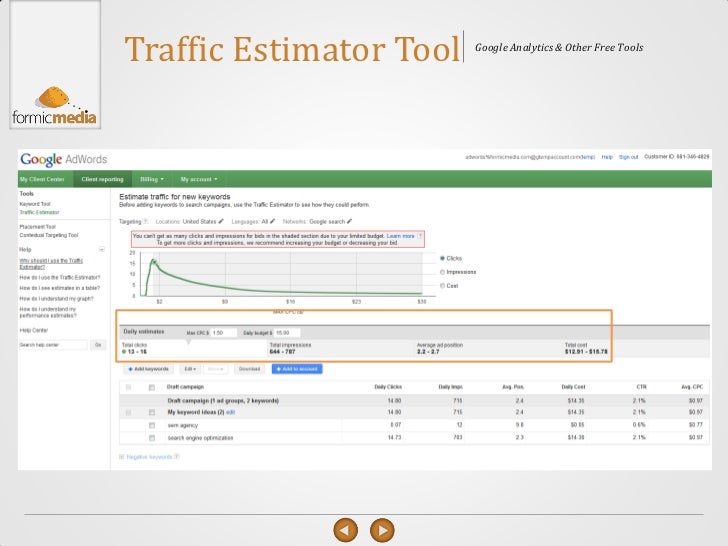Tick the My keyword ideas checkbox
The height and width of the screenshot is (546, 728).
coord(152,412)
